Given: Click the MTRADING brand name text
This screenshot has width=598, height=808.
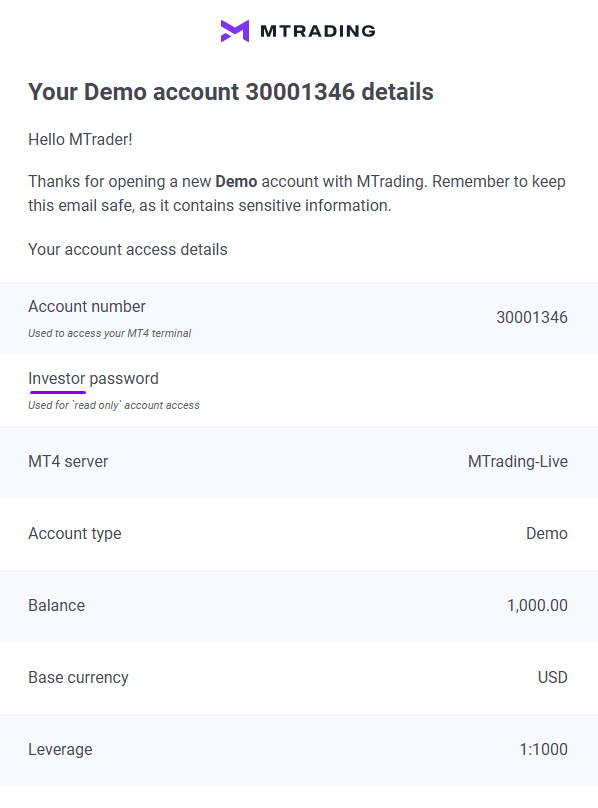Looking at the screenshot, I should point(318,31).
